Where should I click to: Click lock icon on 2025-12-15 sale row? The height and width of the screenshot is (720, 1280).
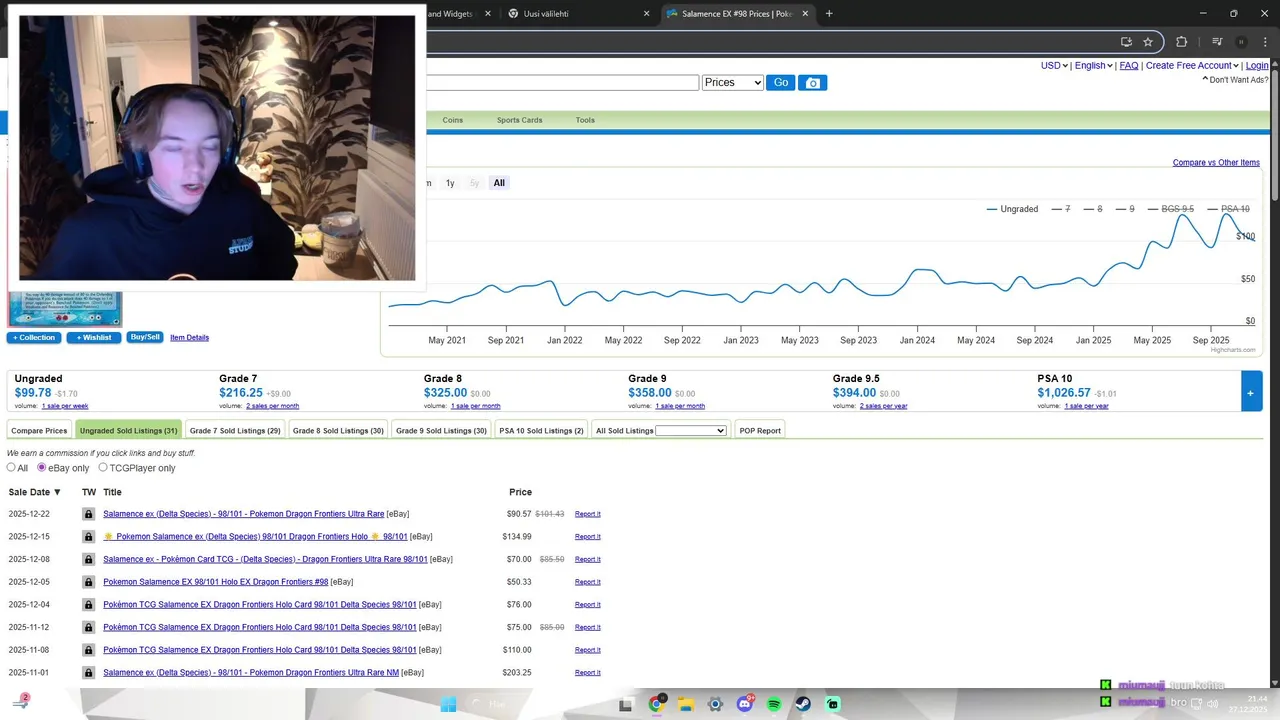[88, 537]
